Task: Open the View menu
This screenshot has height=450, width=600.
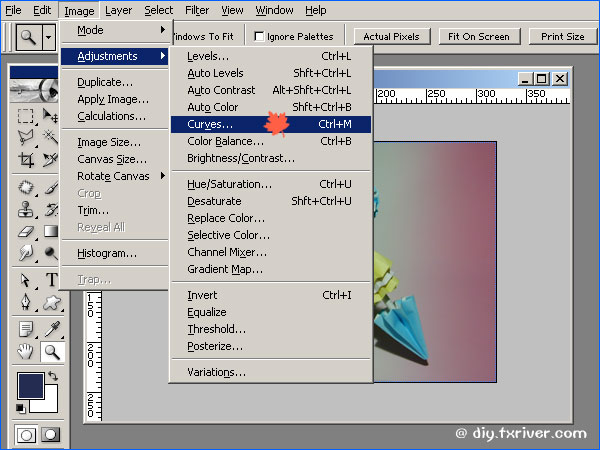Action: tap(232, 10)
